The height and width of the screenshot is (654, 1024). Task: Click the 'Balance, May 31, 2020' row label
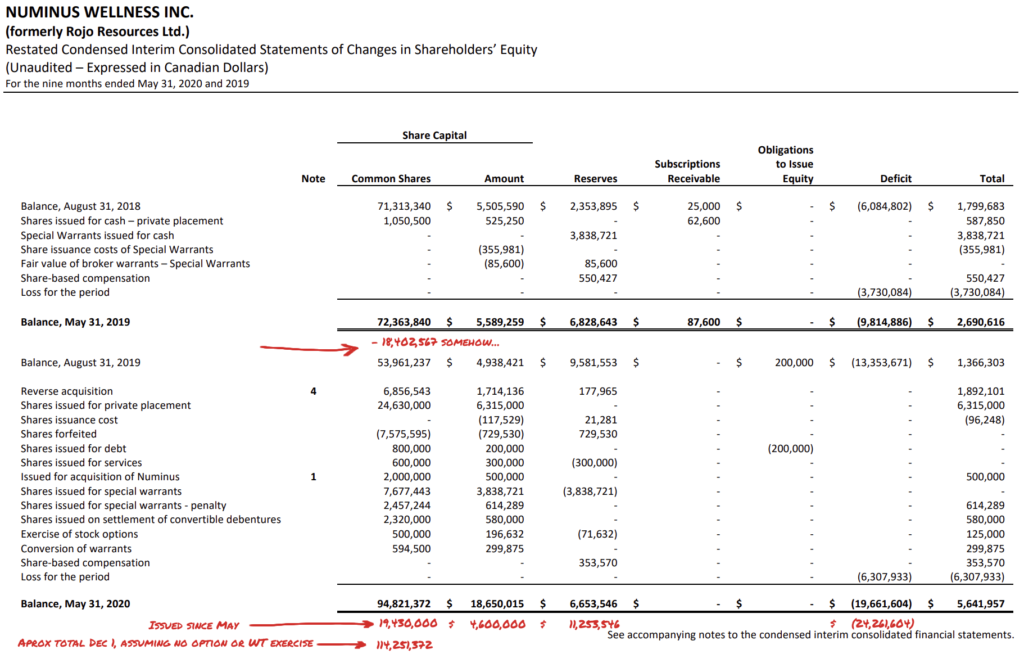75,605
